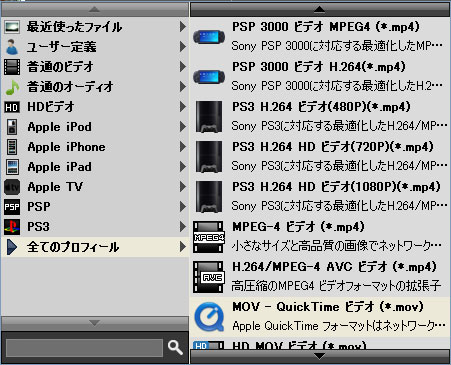This screenshot has width=451, height=365.
Task: Expand Apple iPad submenu arrow
Action: pyautogui.click(x=183, y=167)
